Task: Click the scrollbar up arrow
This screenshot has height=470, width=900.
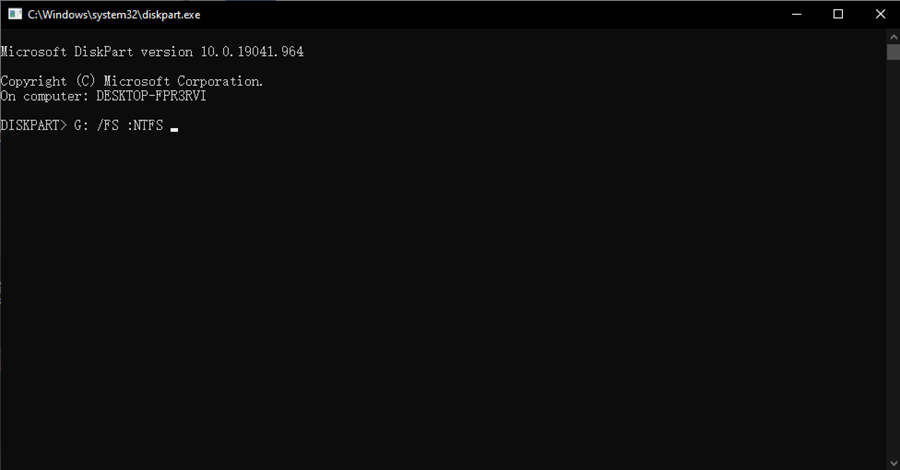Action: (x=893, y=37)
